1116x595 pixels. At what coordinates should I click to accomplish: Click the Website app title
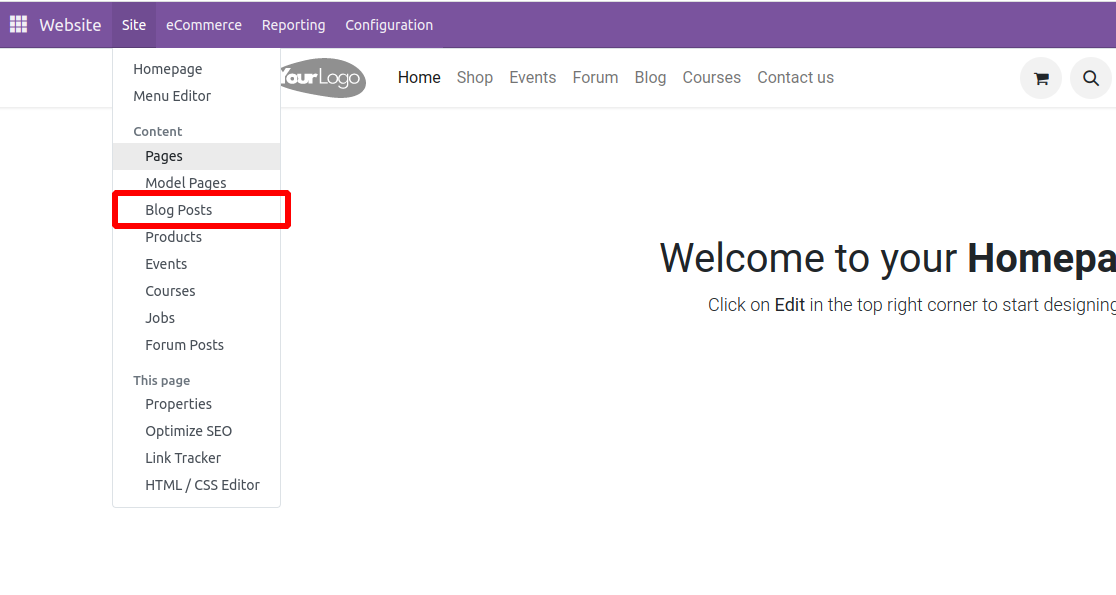70,25
